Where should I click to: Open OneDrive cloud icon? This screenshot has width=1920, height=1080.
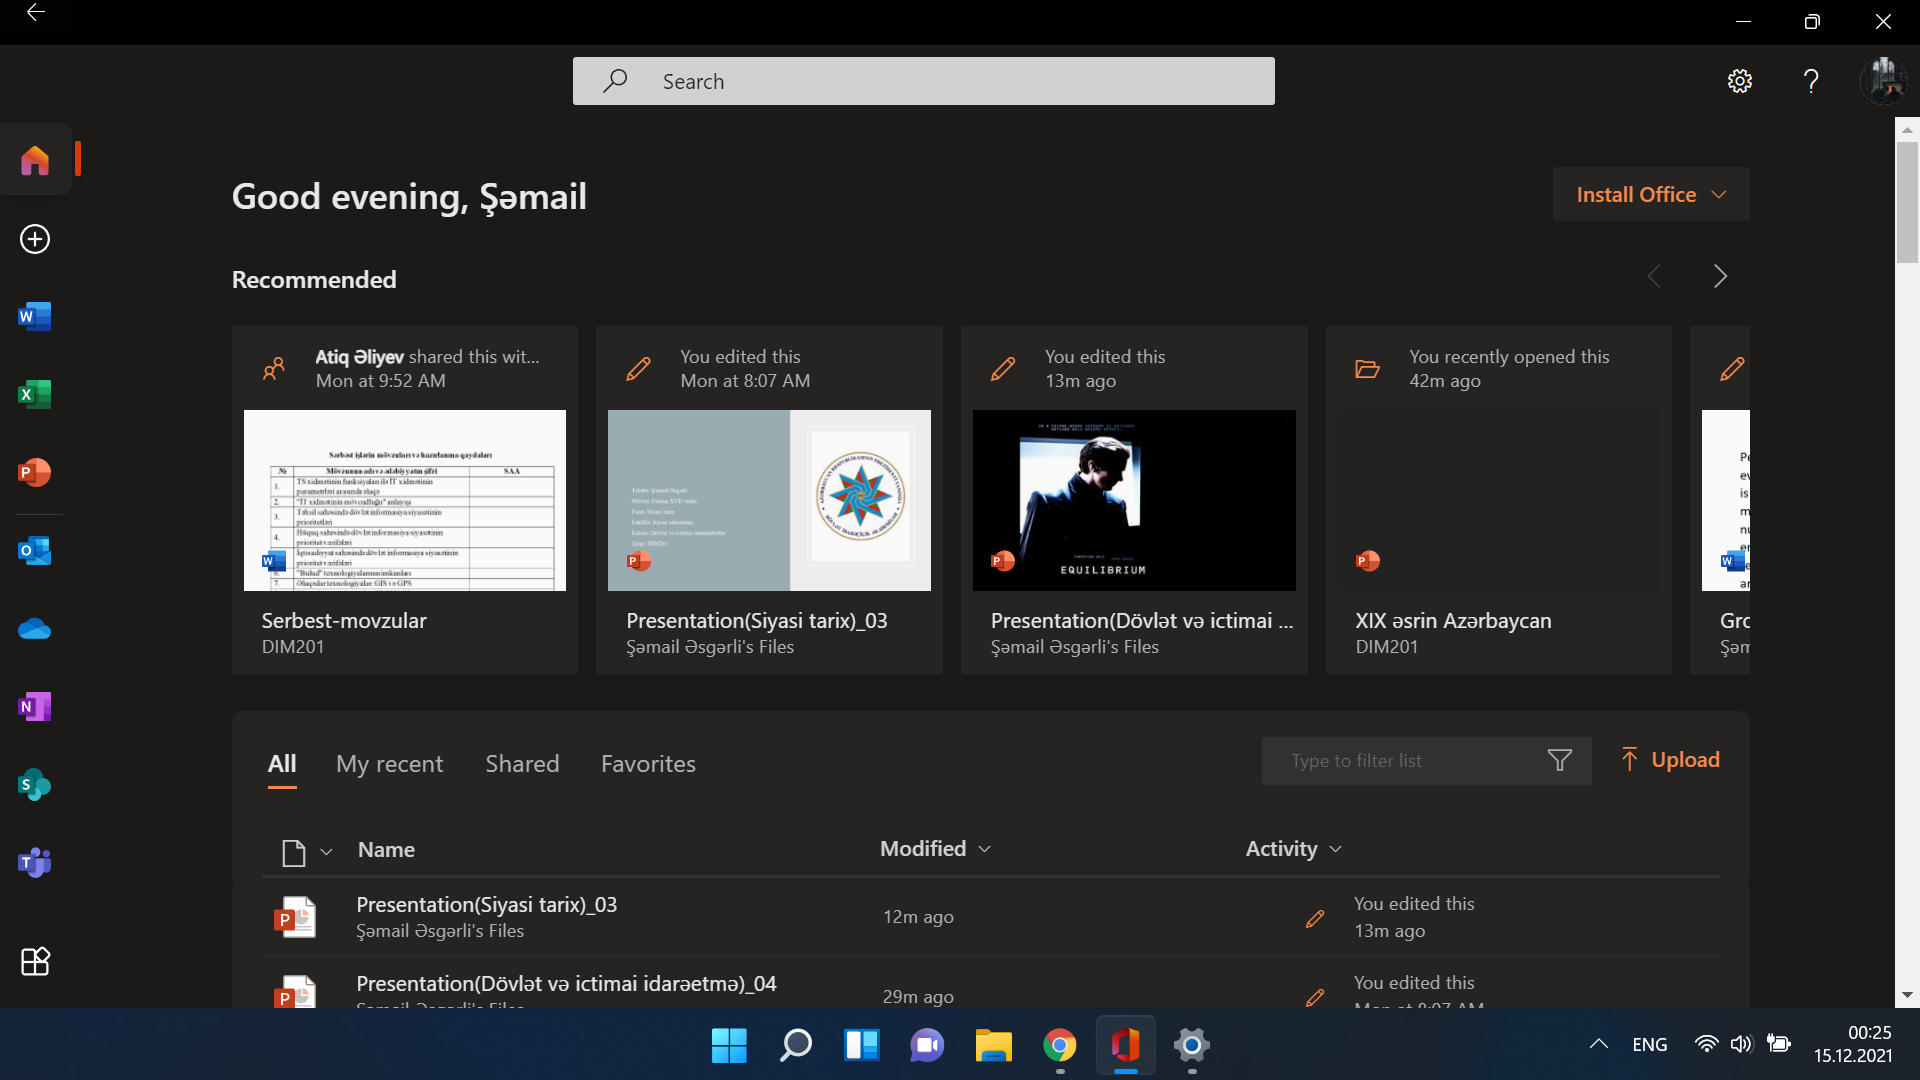tap(35, 629)
